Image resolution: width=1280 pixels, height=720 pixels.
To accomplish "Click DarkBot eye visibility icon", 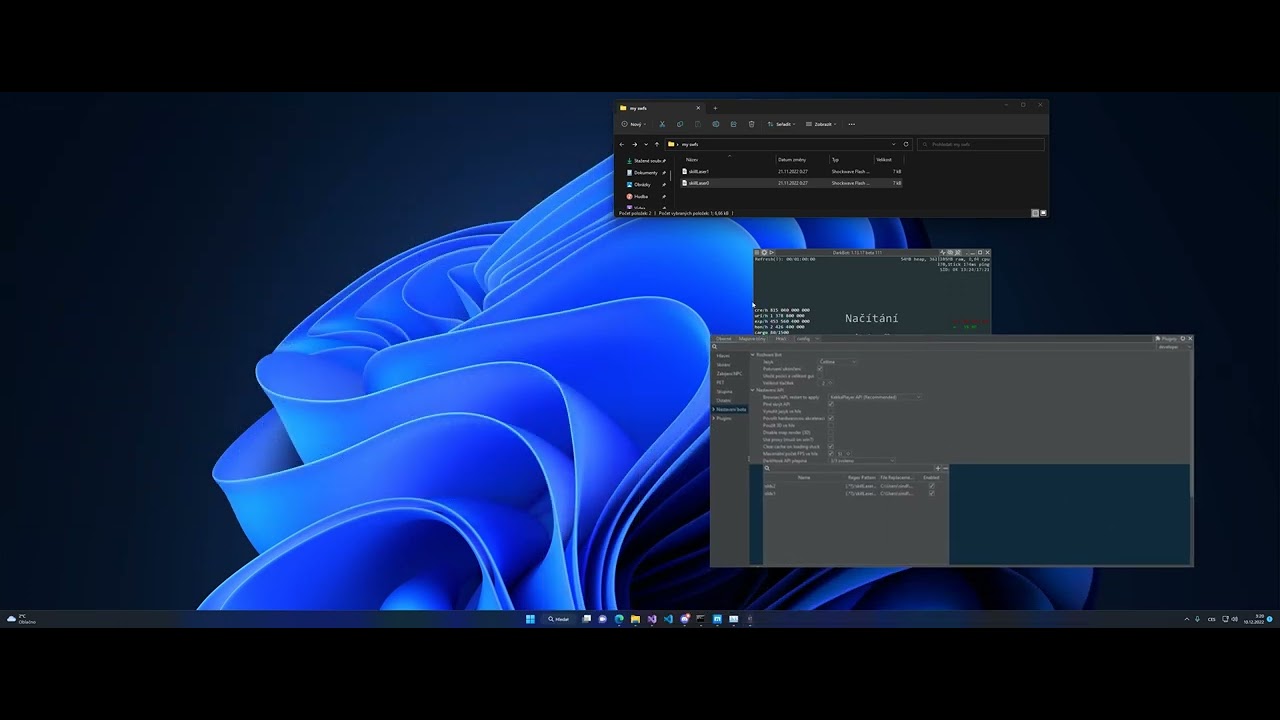I will coord(950,252).
